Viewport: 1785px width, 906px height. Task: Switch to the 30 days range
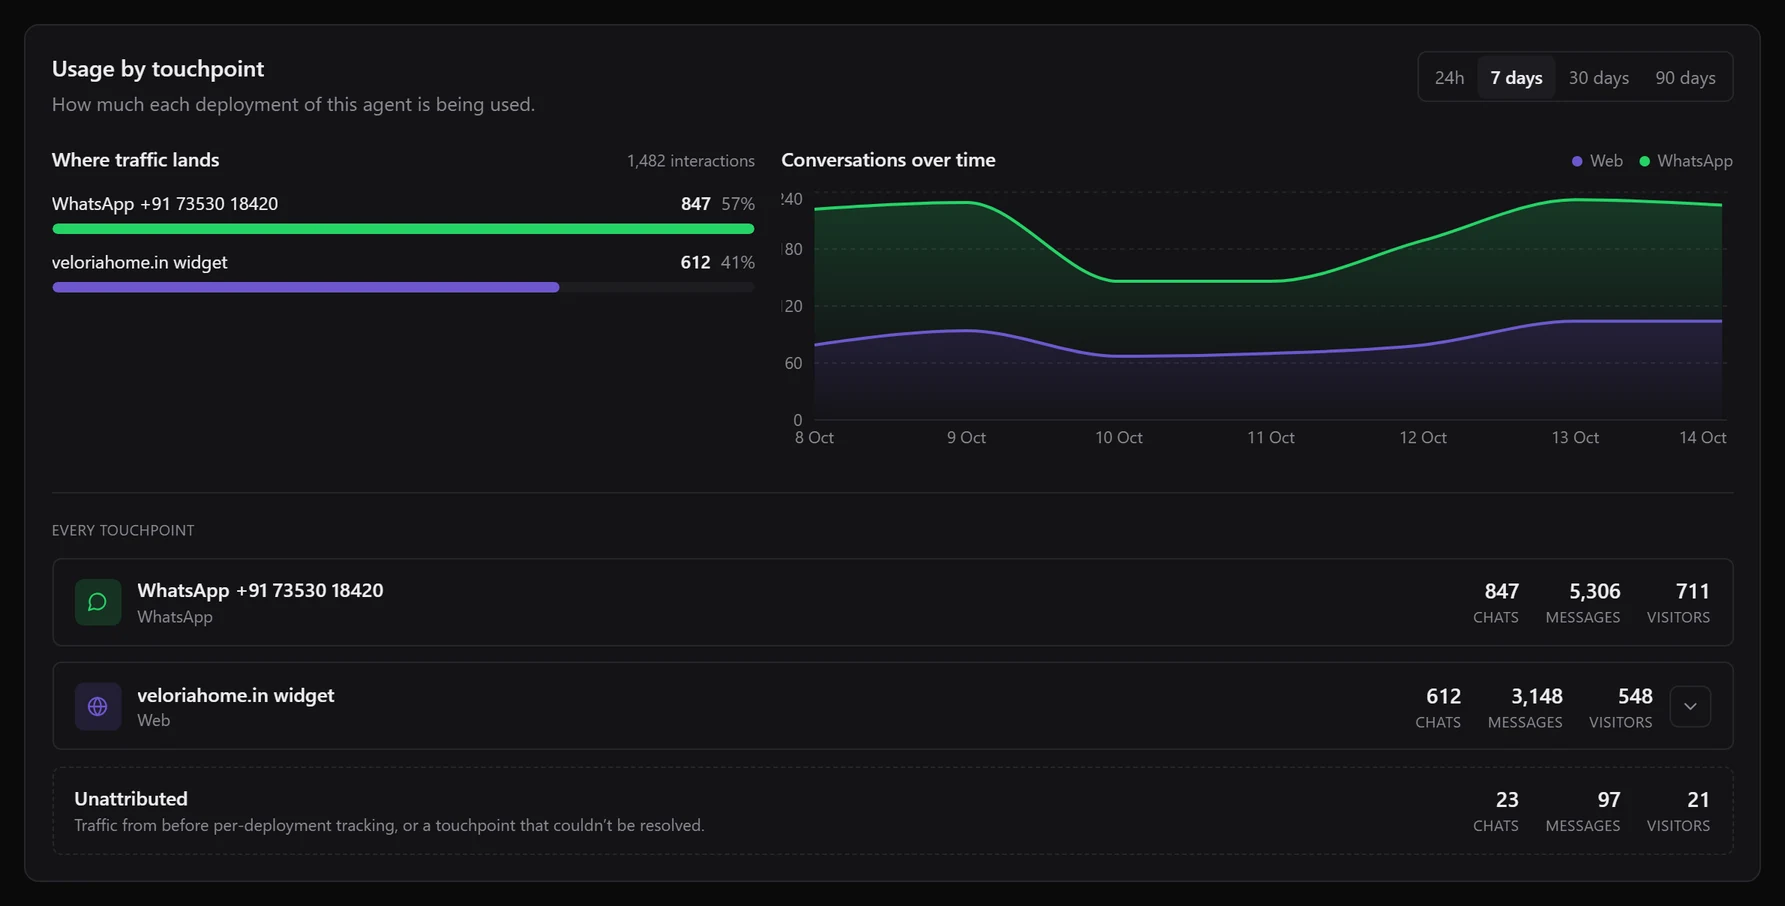coord(1598,77)
